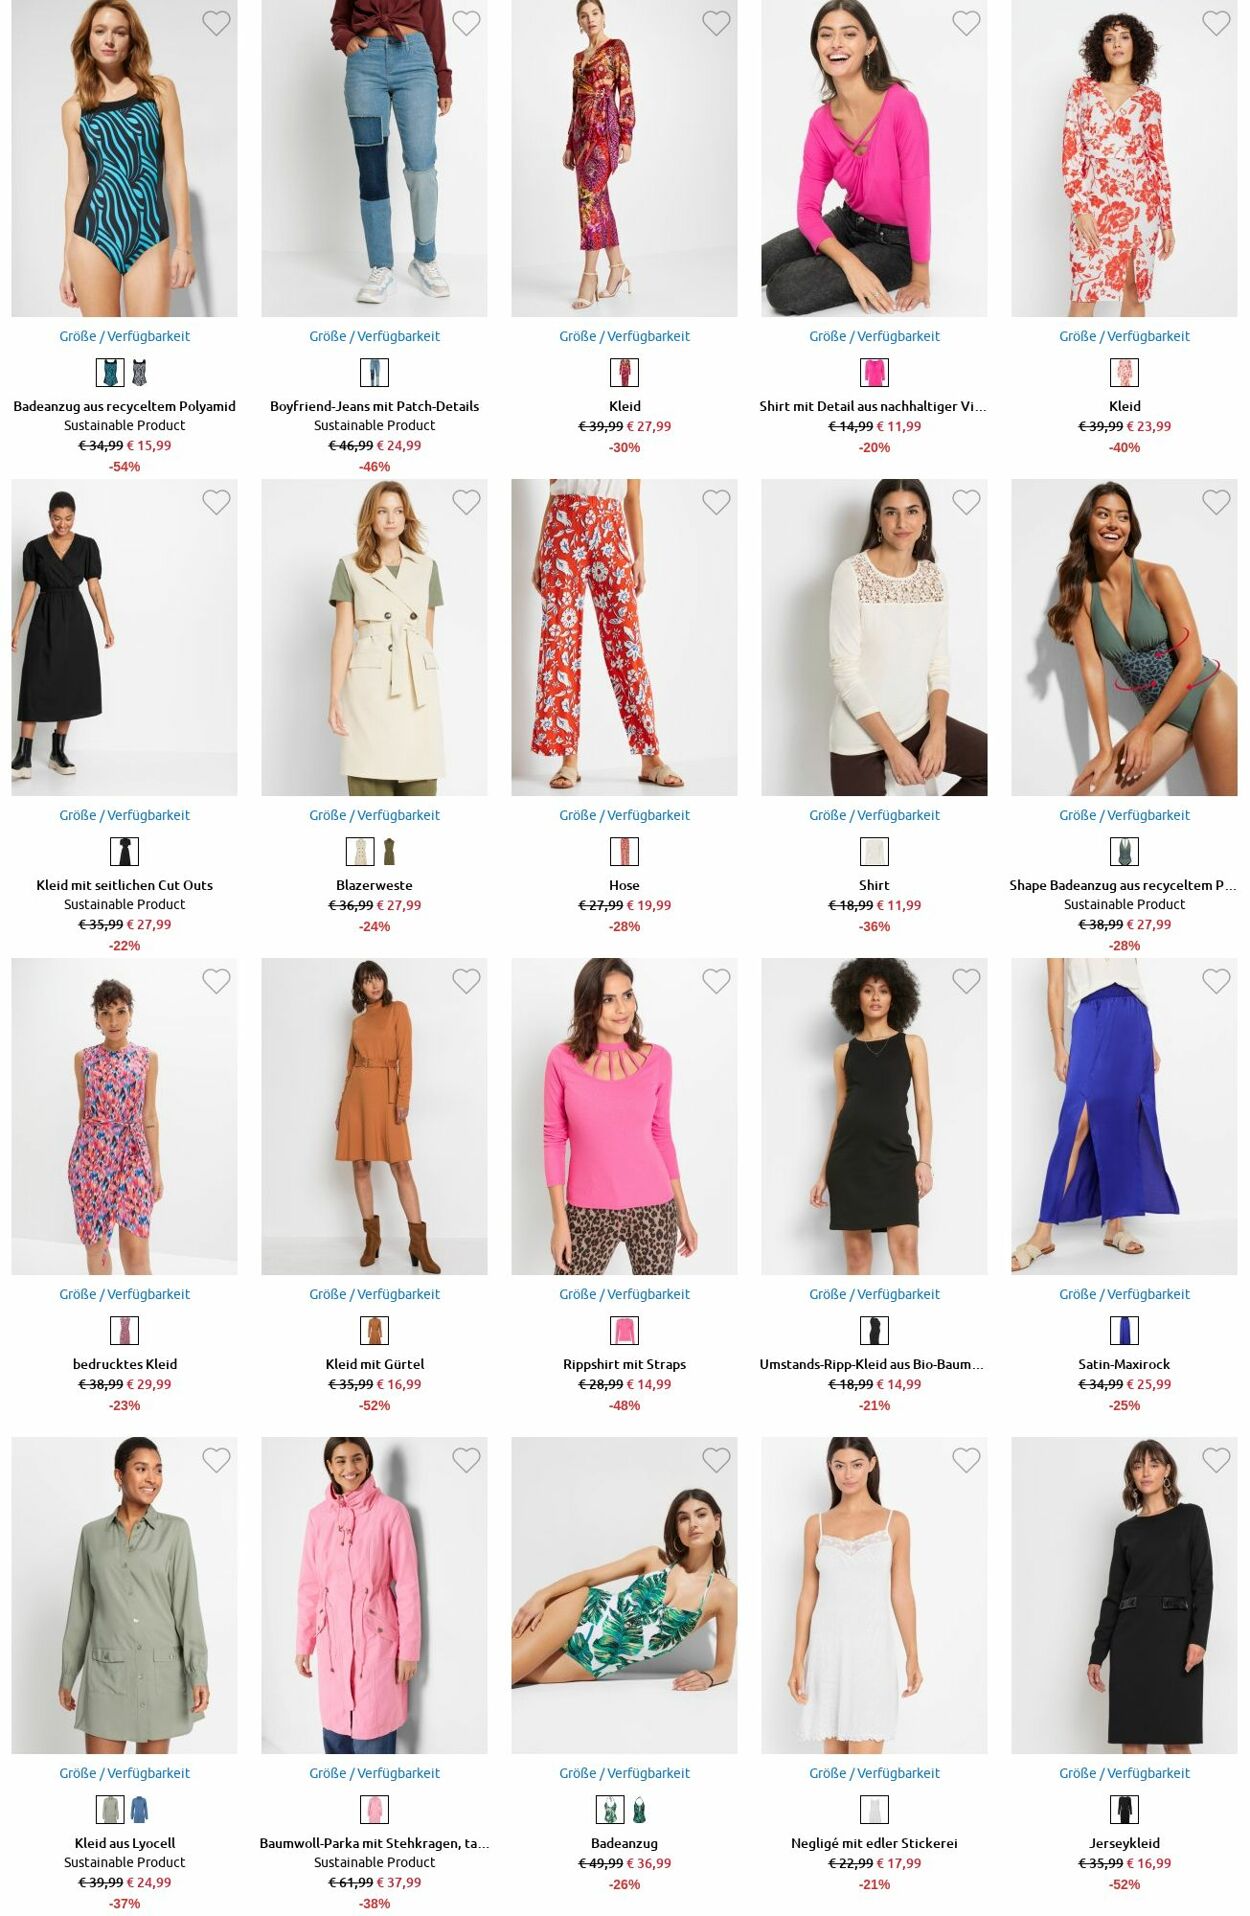Open Größe / Verfügbarkeit for Kleid aus Lyocell
The height and width of the screenshot is (1916, 1250).
pyautogui.click(x=124, y=1773)
